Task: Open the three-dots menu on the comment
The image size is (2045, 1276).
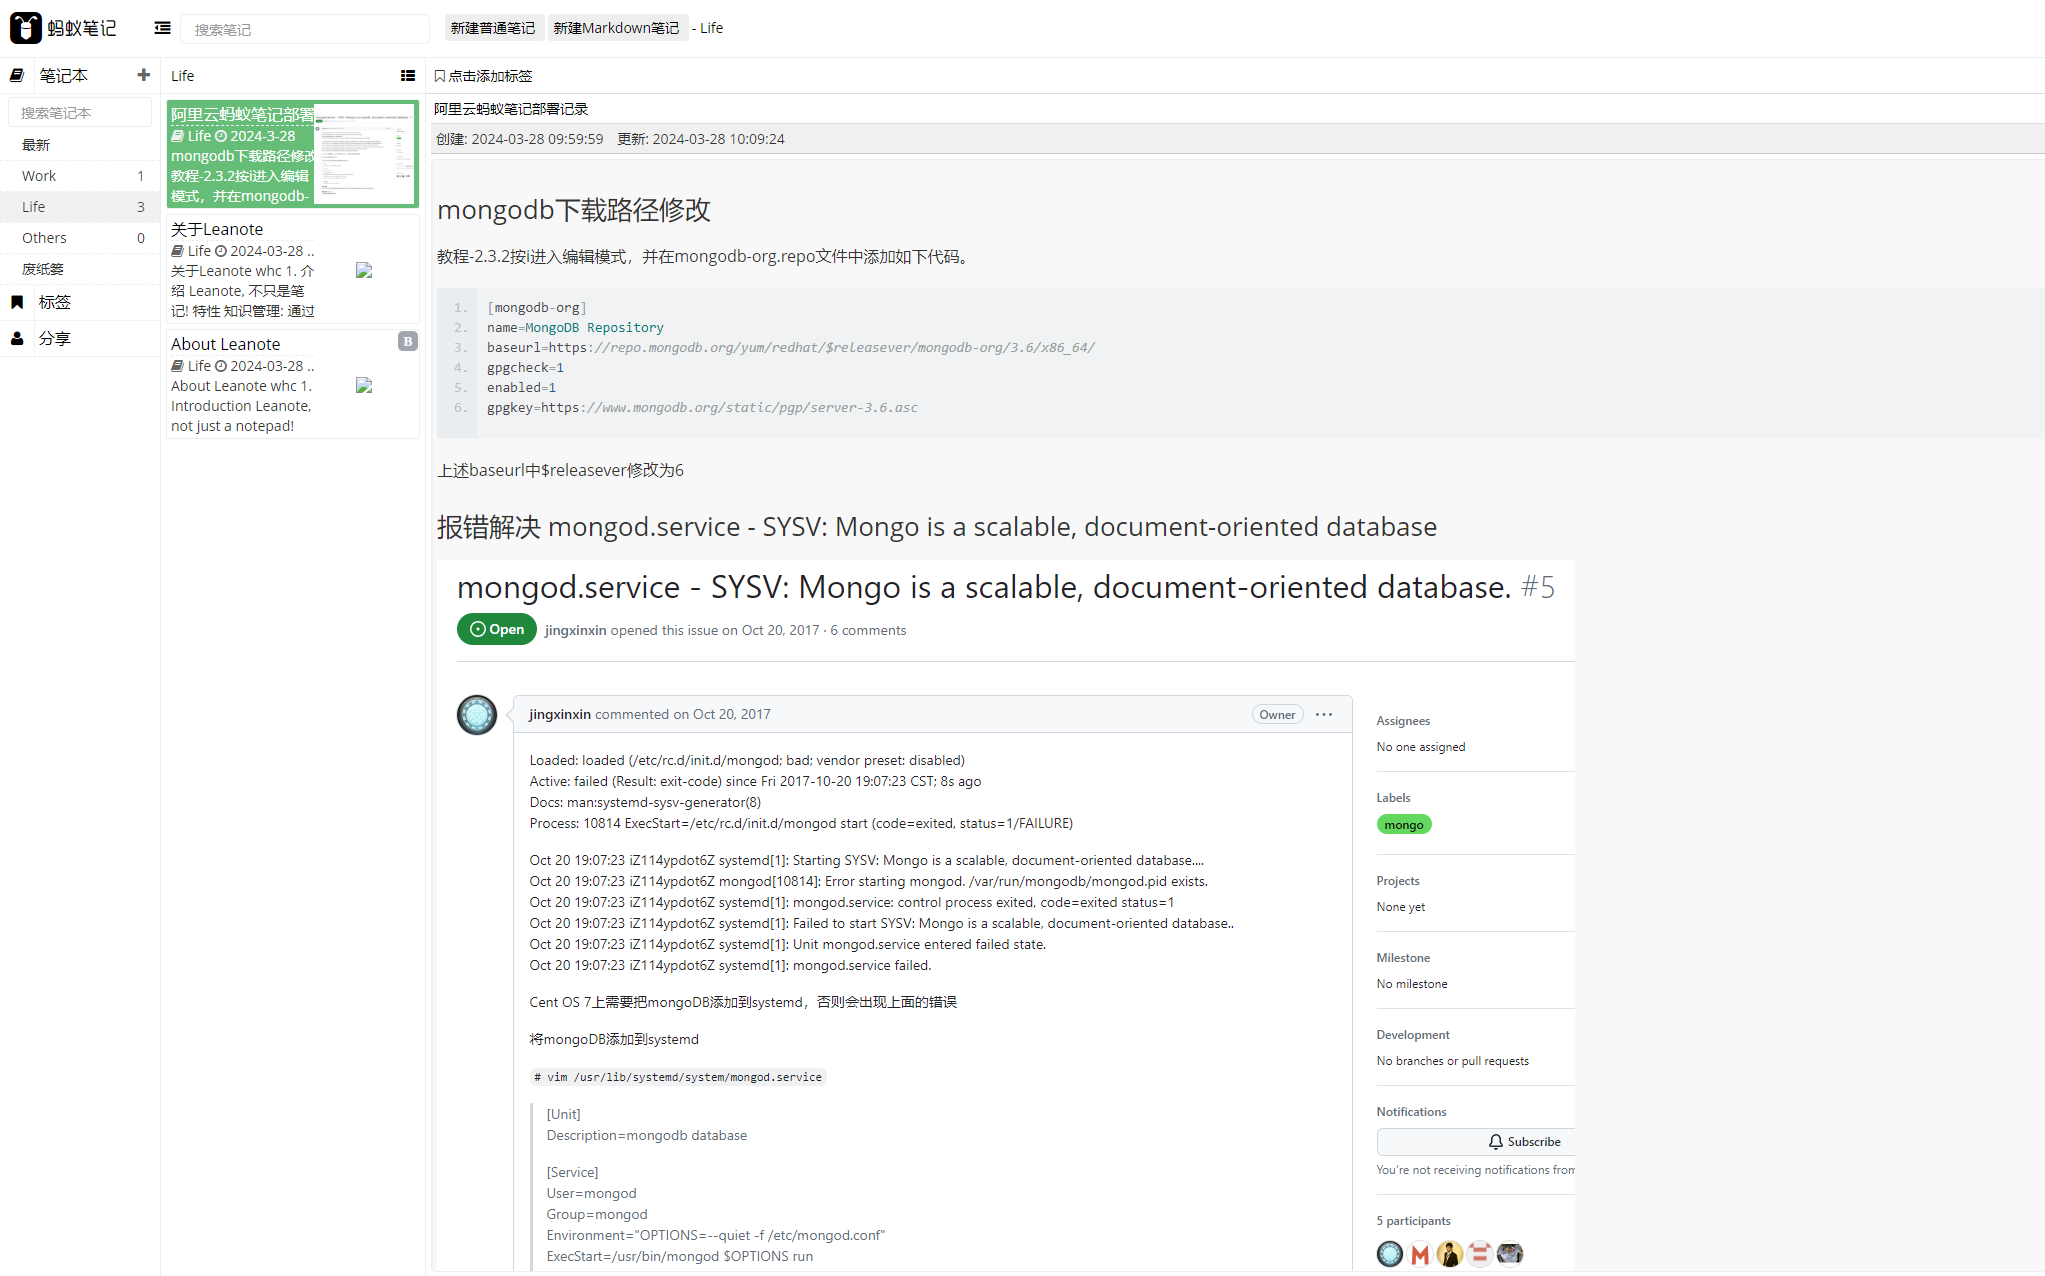Action: pos(1324,714)
